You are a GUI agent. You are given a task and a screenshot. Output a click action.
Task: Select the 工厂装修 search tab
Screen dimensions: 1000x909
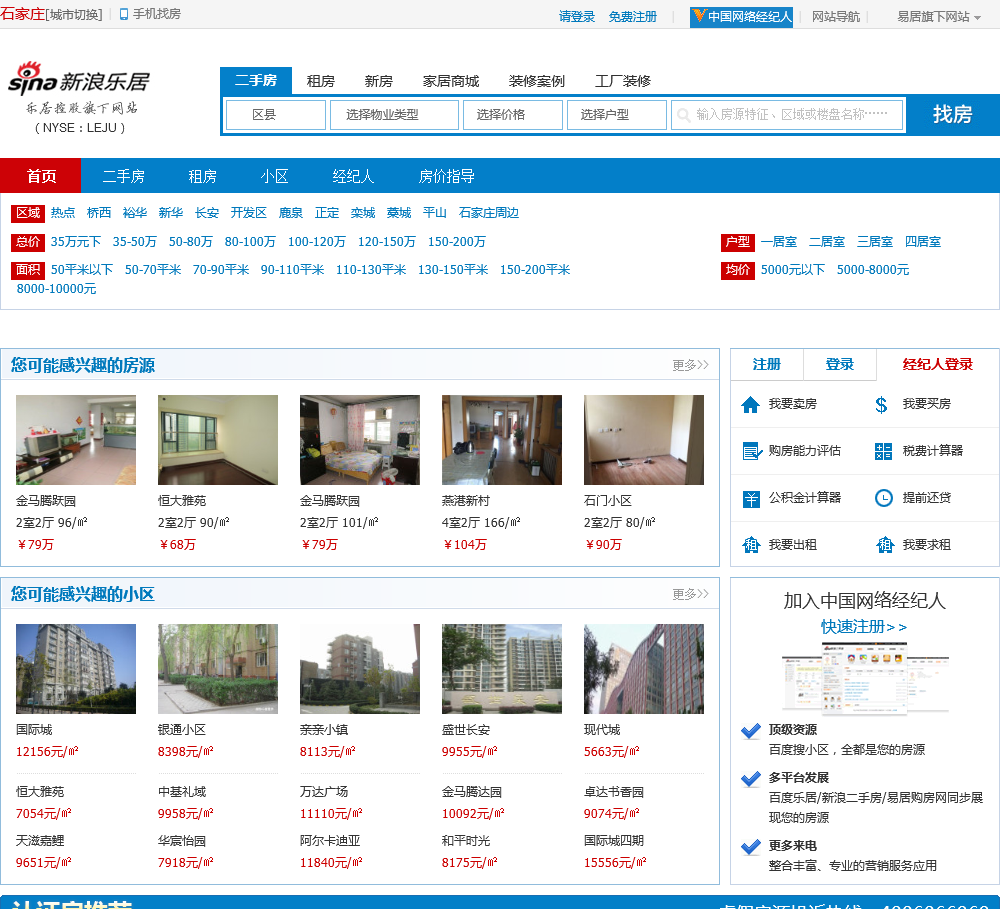(622, 81)
